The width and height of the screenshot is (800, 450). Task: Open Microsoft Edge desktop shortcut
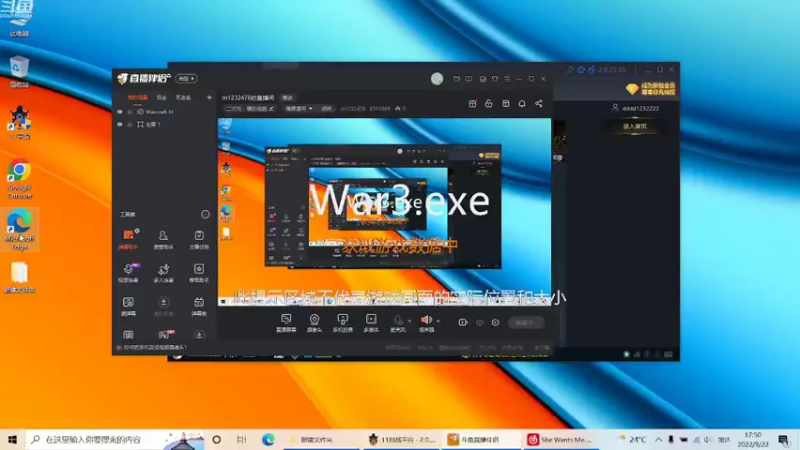click(x=19, y=230)
